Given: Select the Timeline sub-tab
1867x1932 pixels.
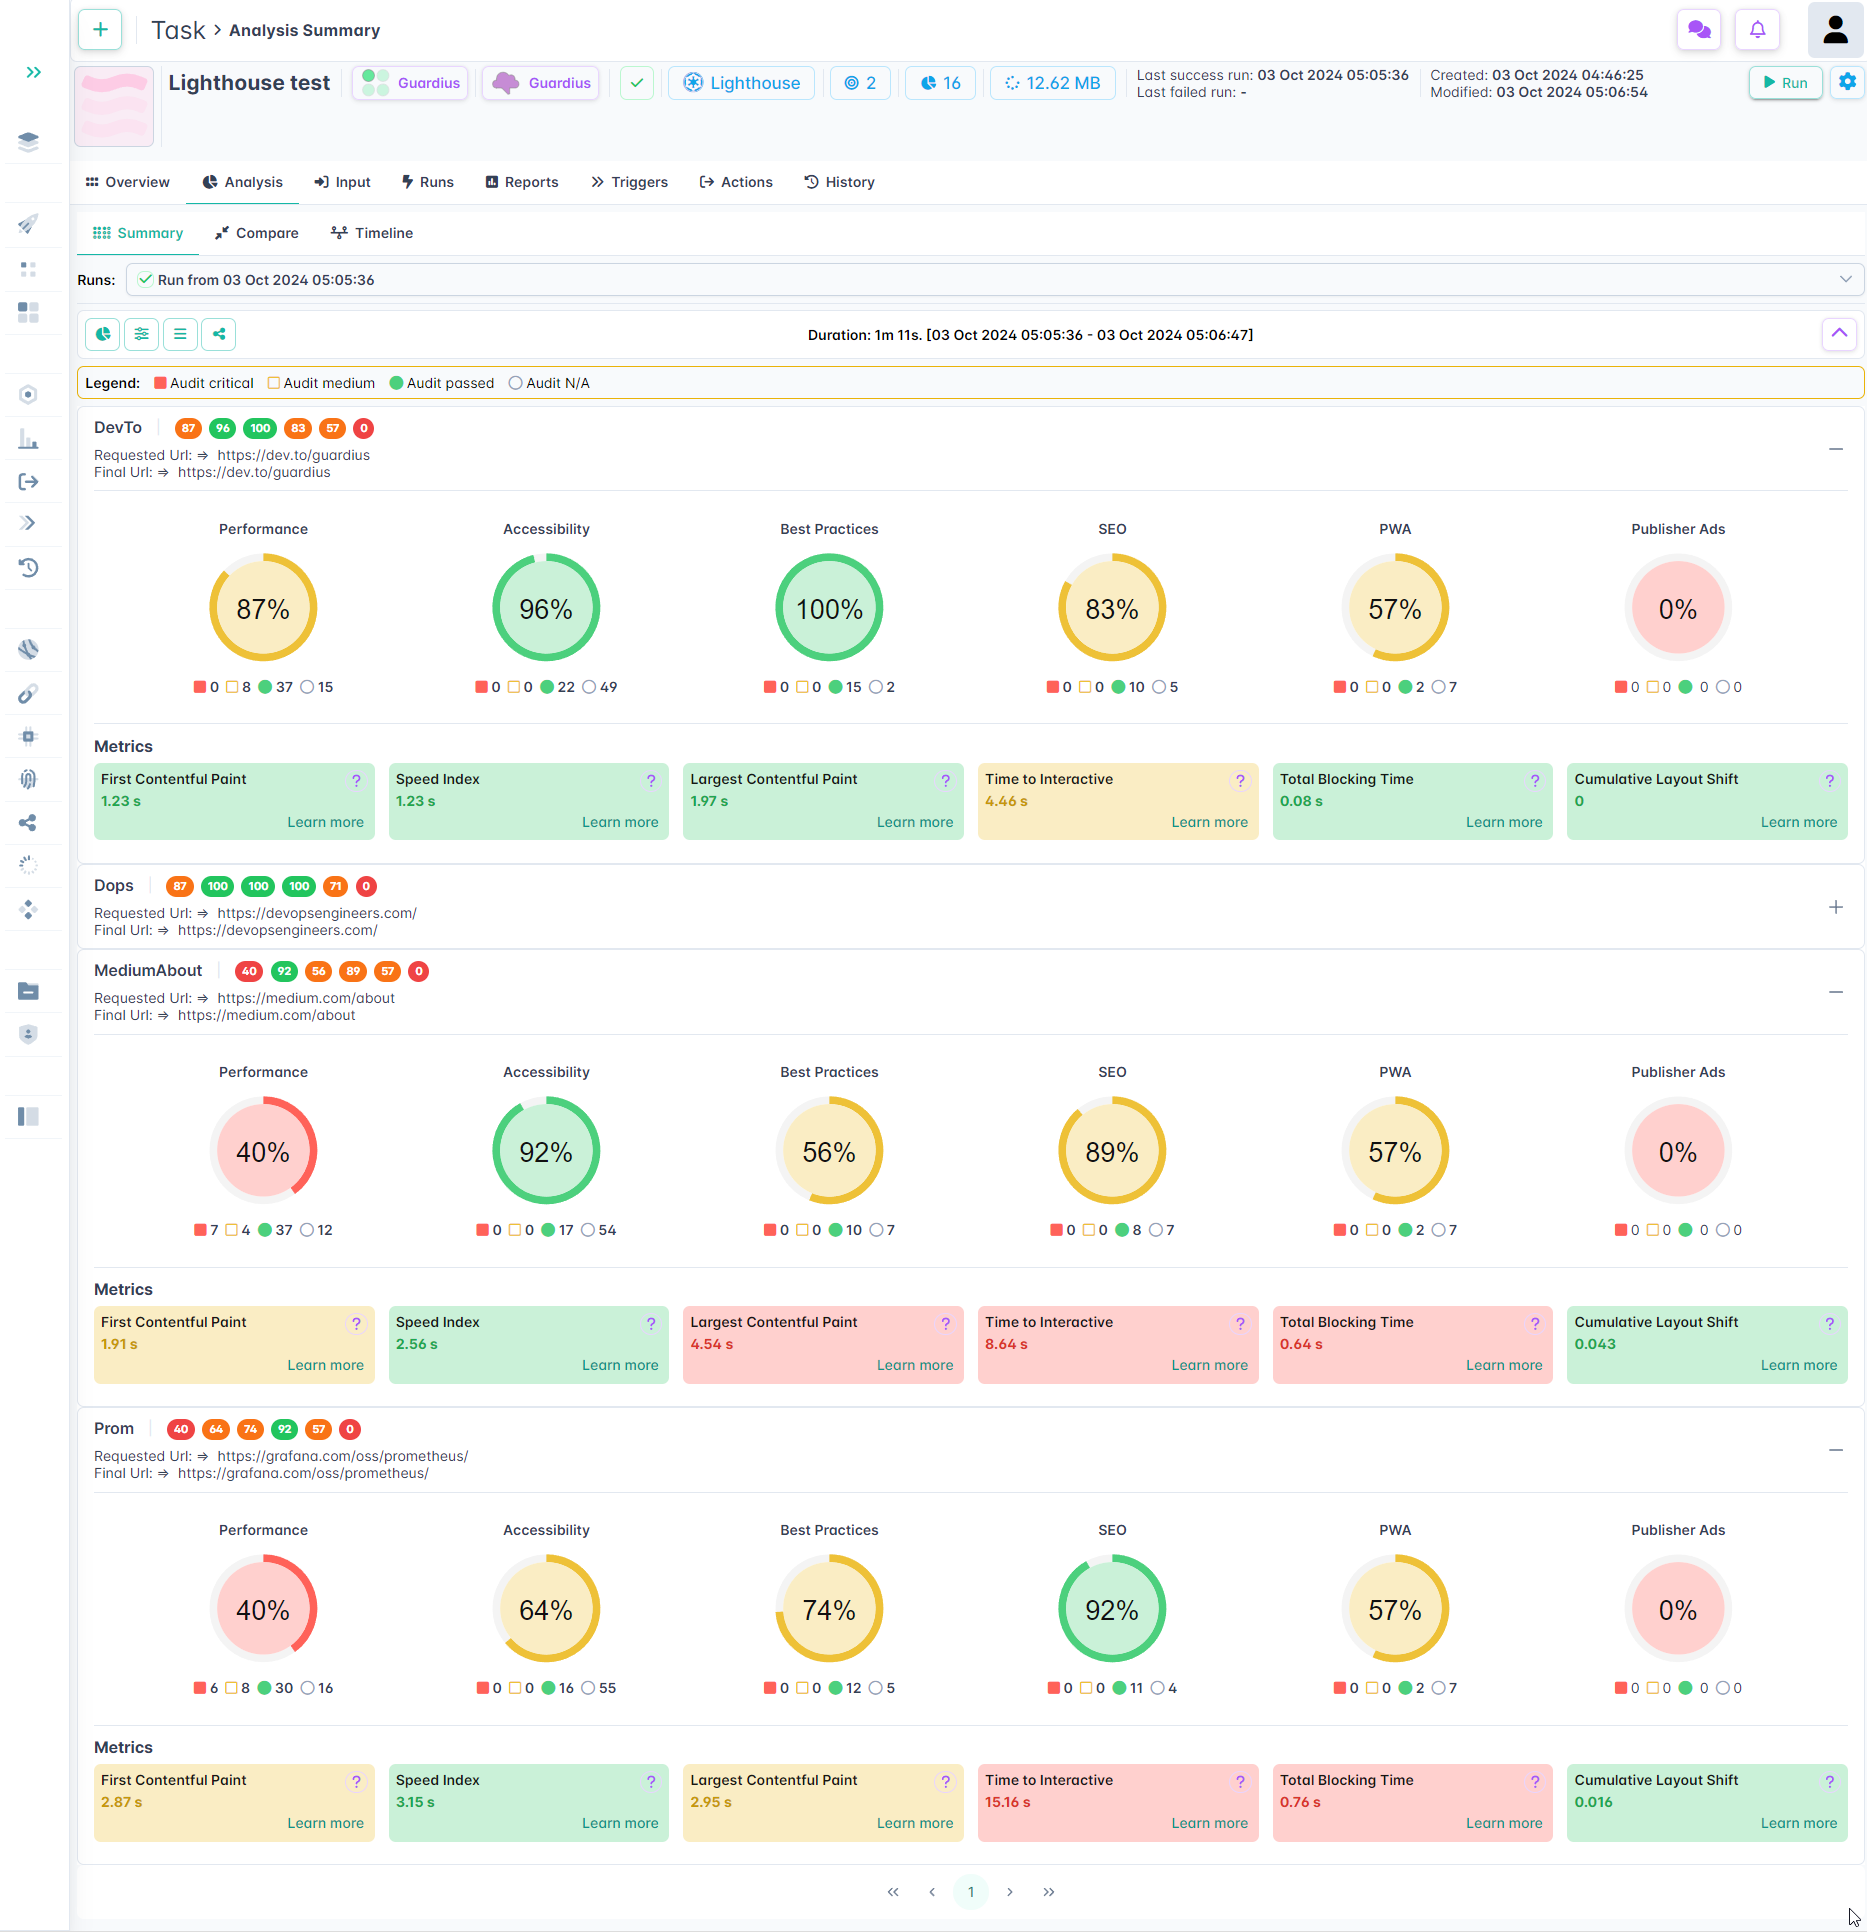Looking at the screenshot, I should click(x=372, y=233).
